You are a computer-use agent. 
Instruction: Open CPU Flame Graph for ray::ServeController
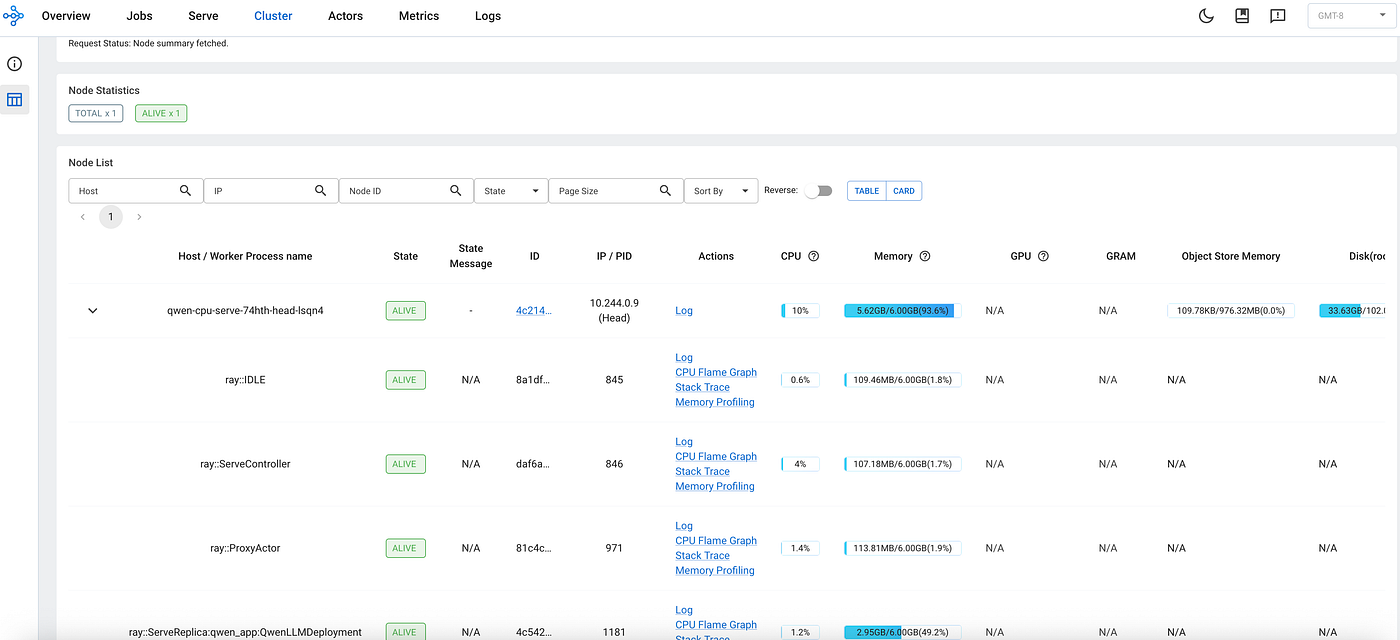pyautogui.click(x=716, y=456)
